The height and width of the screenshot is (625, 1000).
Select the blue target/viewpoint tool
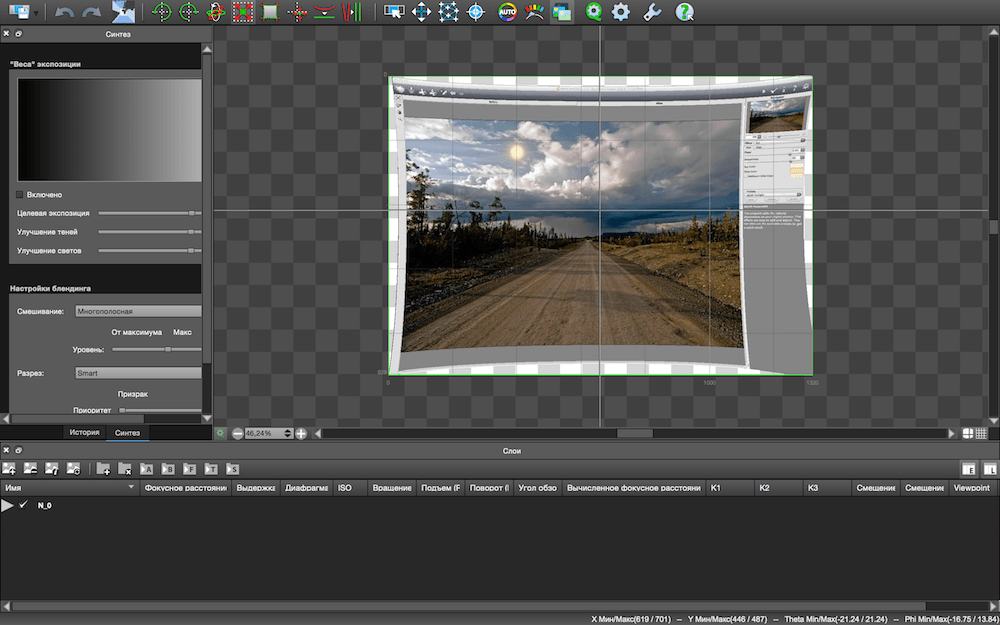click(x=476, y=11)
